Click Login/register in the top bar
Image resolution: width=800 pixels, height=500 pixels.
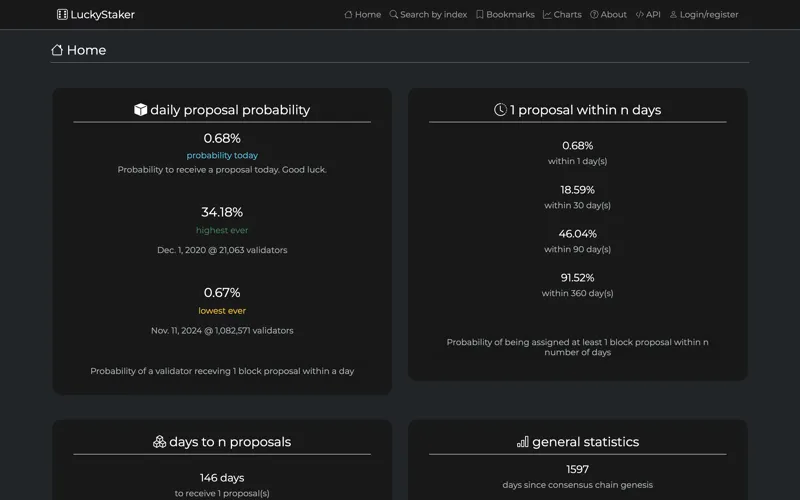pos(704,14)
